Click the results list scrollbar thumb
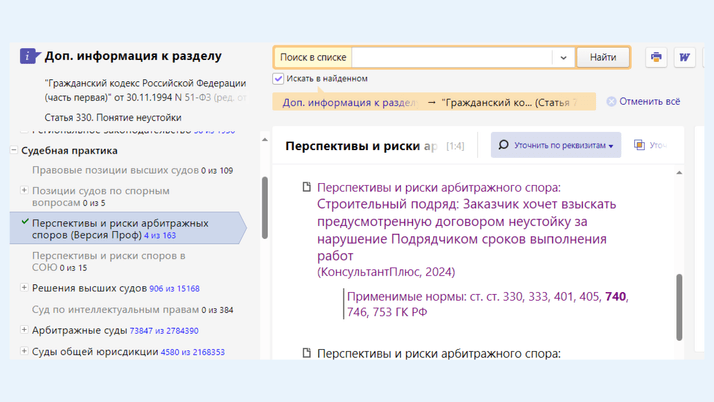The height and width of the screenshot is (402, 714). (x=679, y=307)
